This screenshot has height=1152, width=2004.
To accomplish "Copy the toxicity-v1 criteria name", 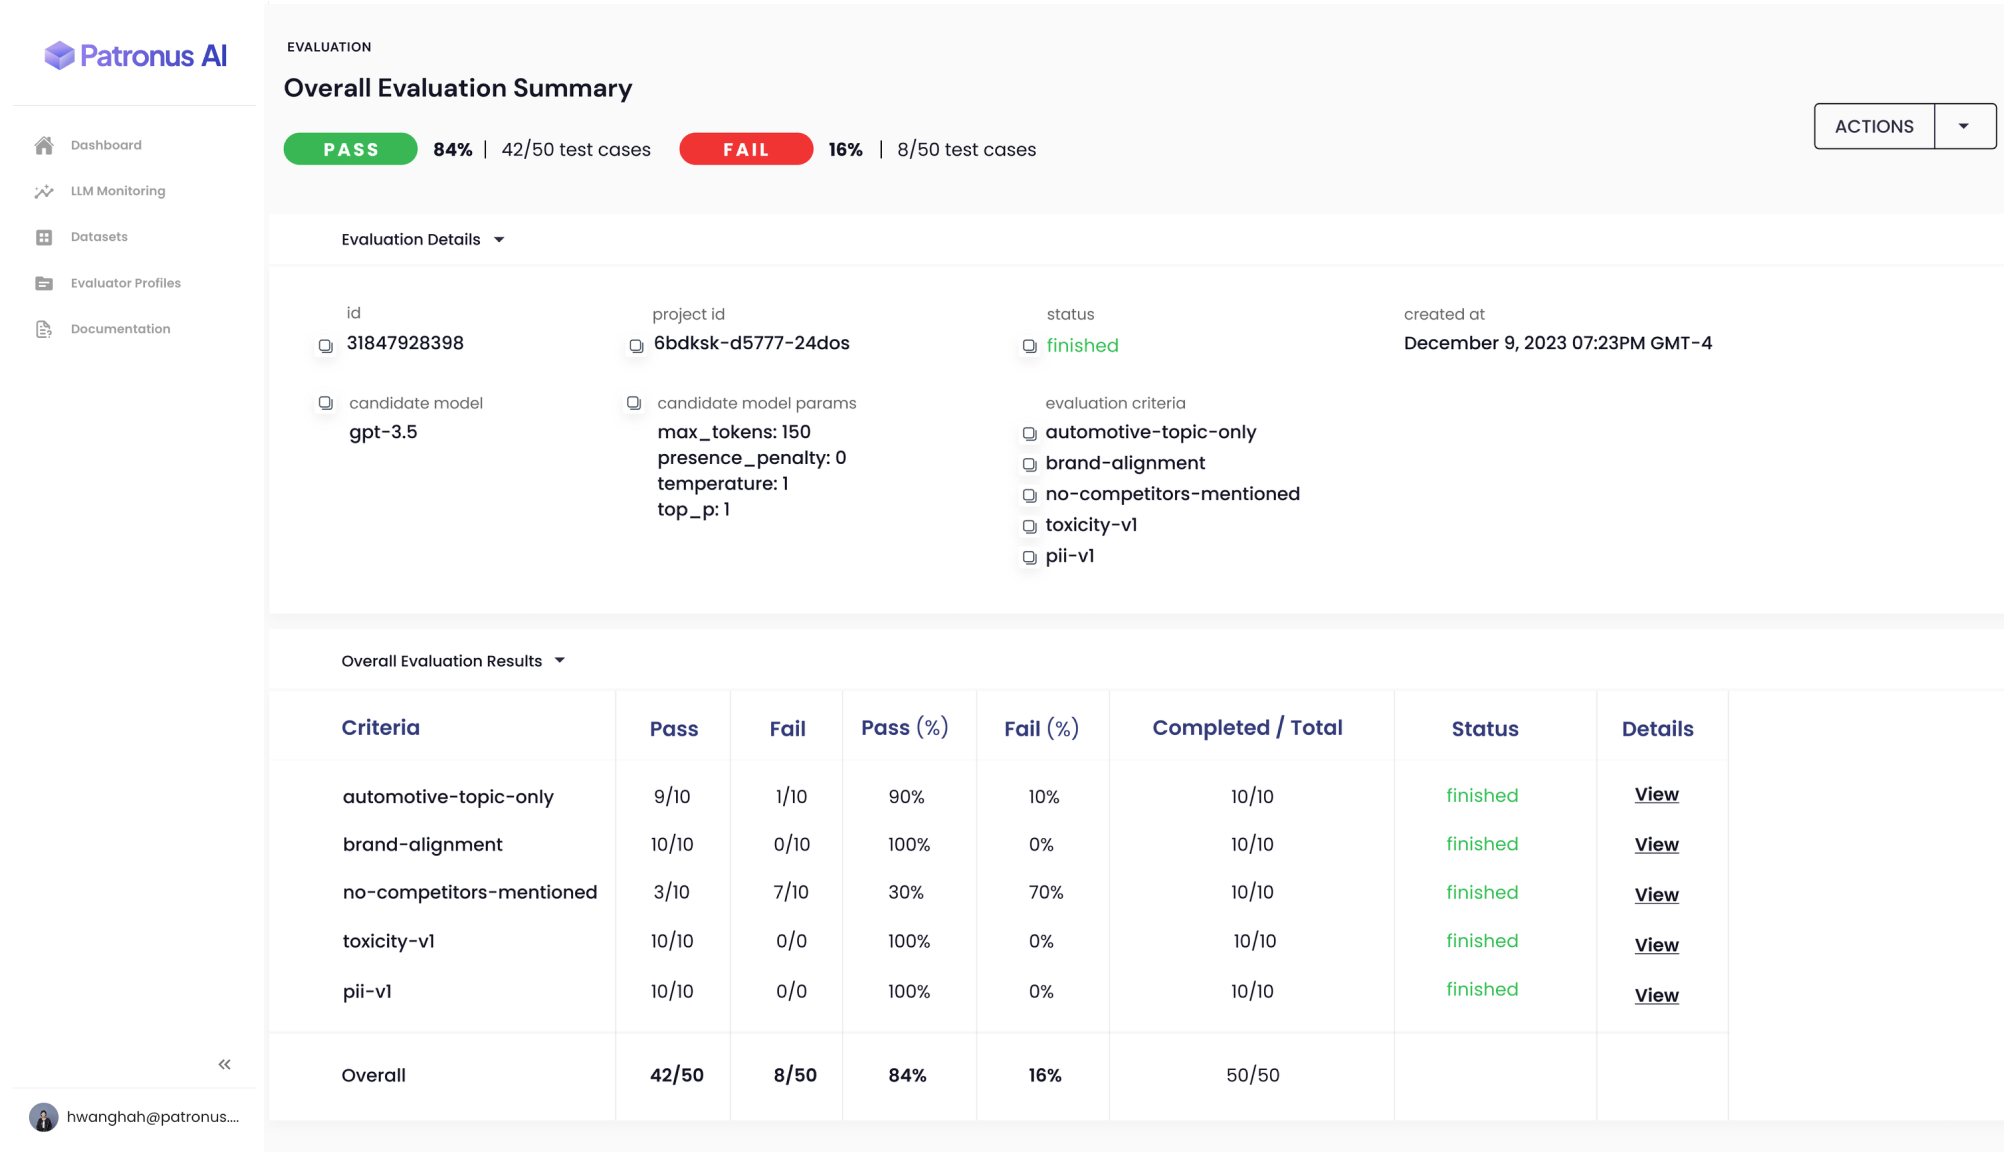I will tap(1029, 527).
